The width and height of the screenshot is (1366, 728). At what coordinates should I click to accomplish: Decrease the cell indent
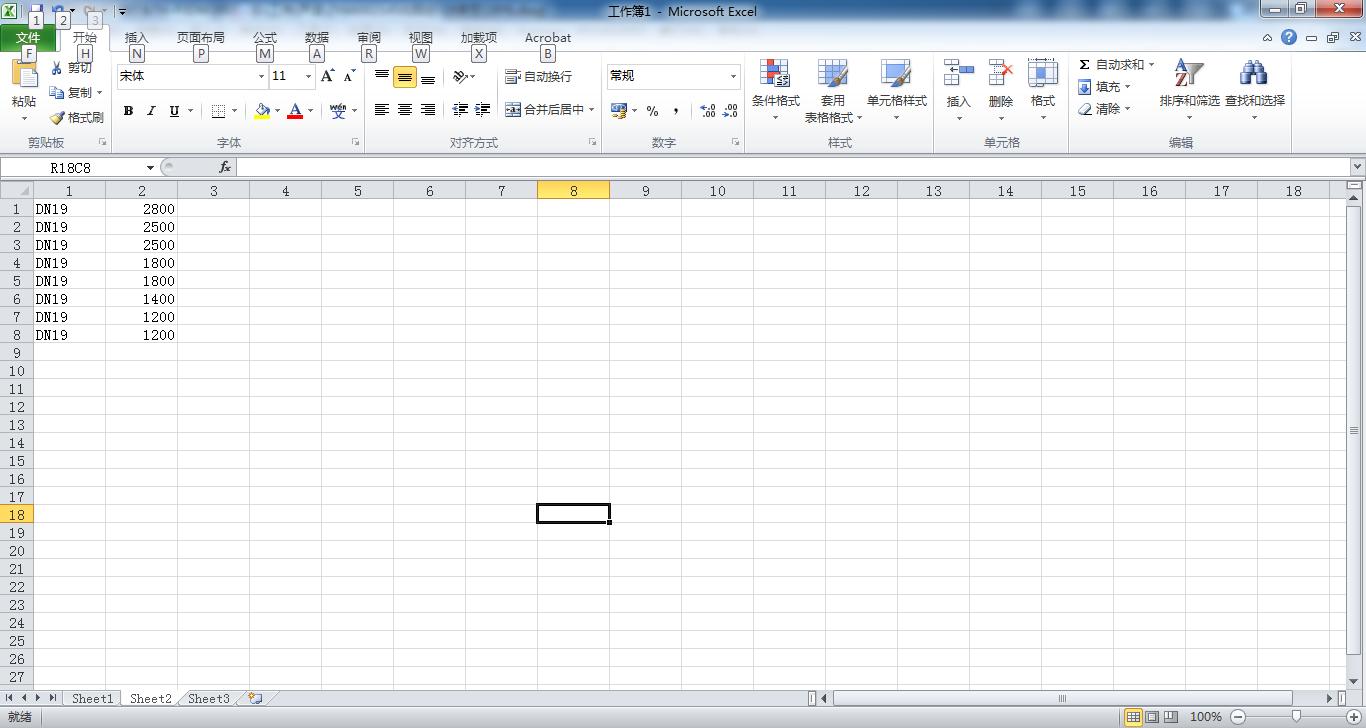click(x=460, y=110)
